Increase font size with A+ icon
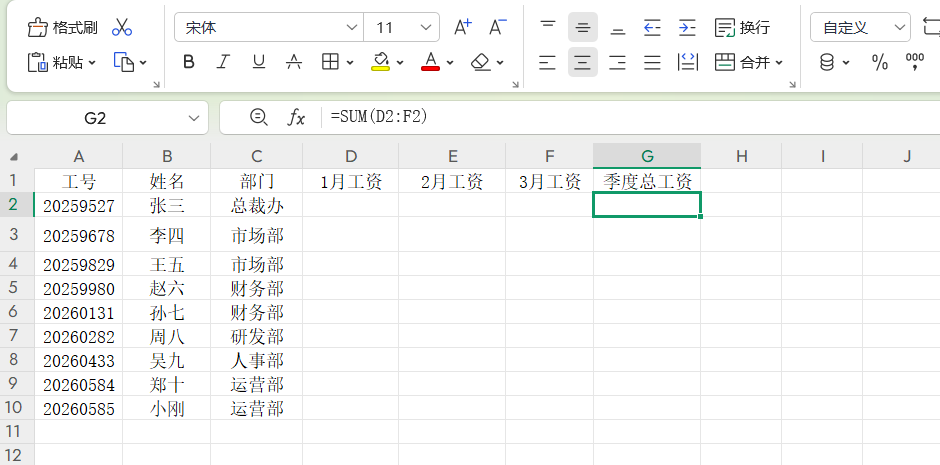Viewport: 940px width, 465px height. (x=462, y=28)
